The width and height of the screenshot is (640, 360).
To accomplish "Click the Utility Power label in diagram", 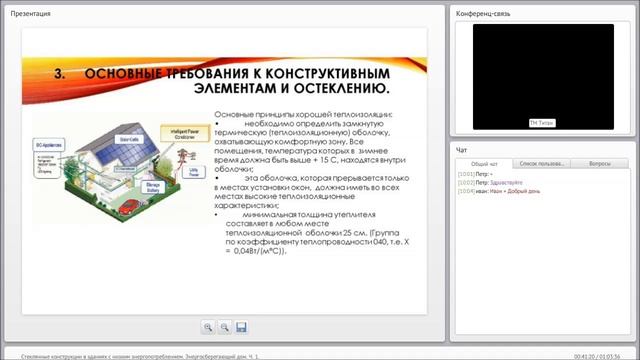I will pos(193,172).
